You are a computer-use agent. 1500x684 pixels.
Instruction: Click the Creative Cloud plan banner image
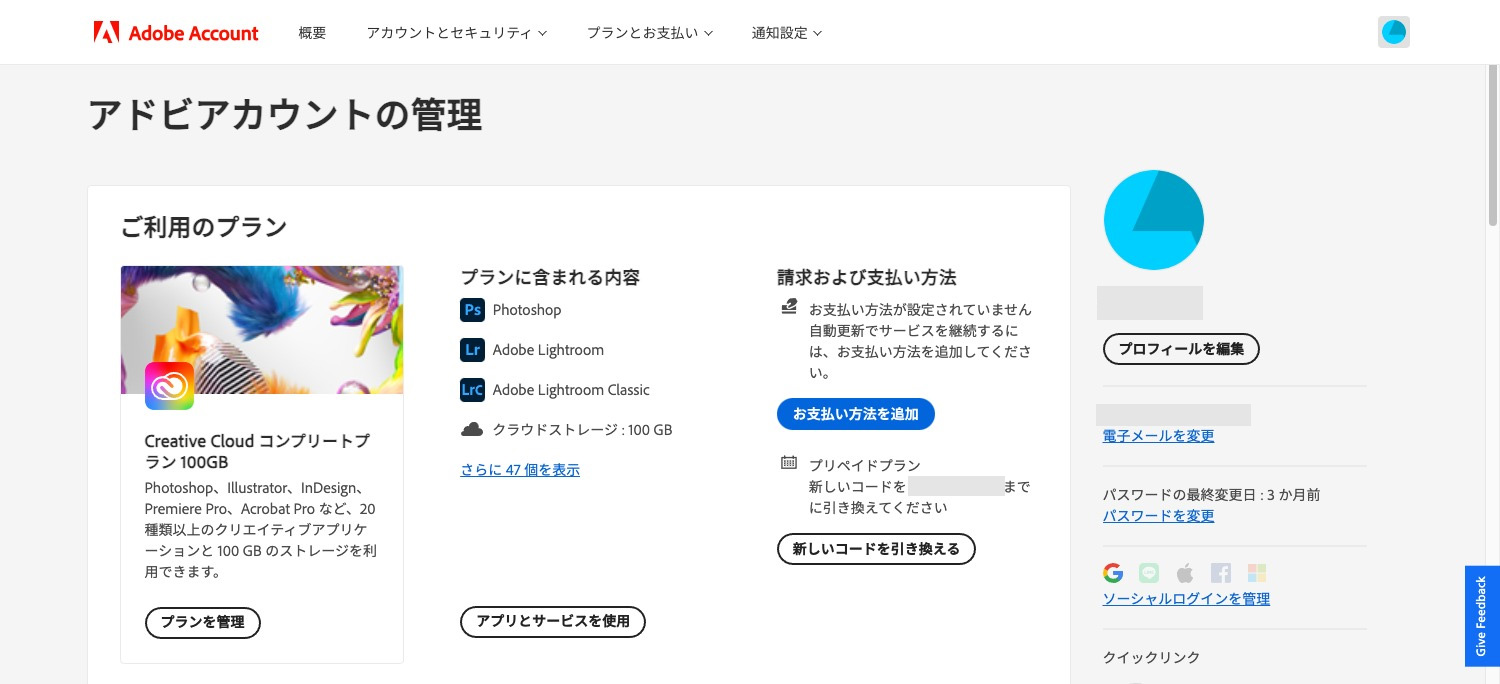point(262,329)
